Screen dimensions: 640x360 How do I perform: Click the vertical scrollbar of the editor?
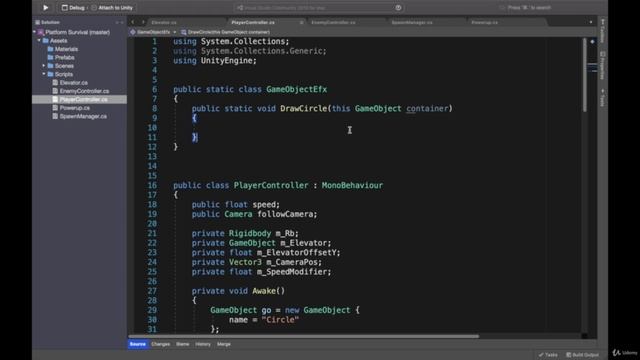tap(585, 75)
